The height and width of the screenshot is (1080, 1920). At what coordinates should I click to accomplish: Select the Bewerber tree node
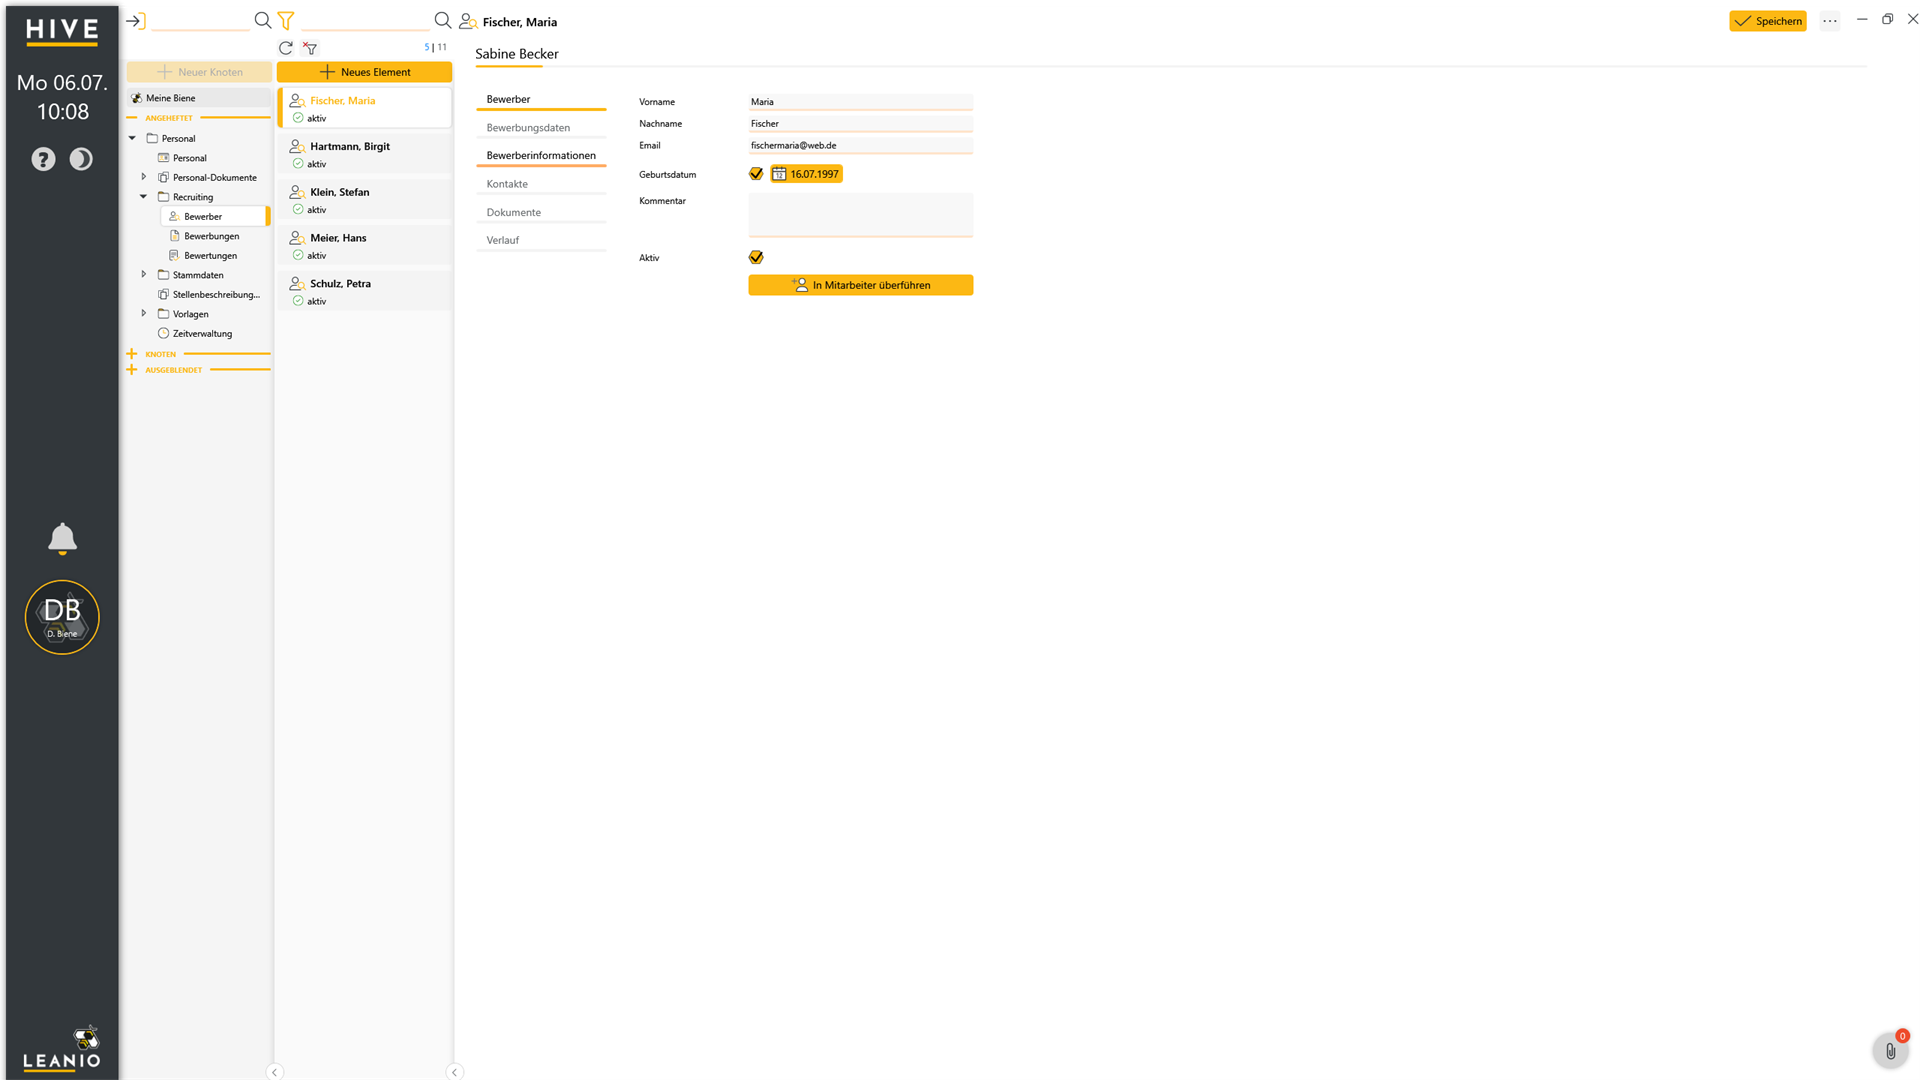click(x=214, y=216)
